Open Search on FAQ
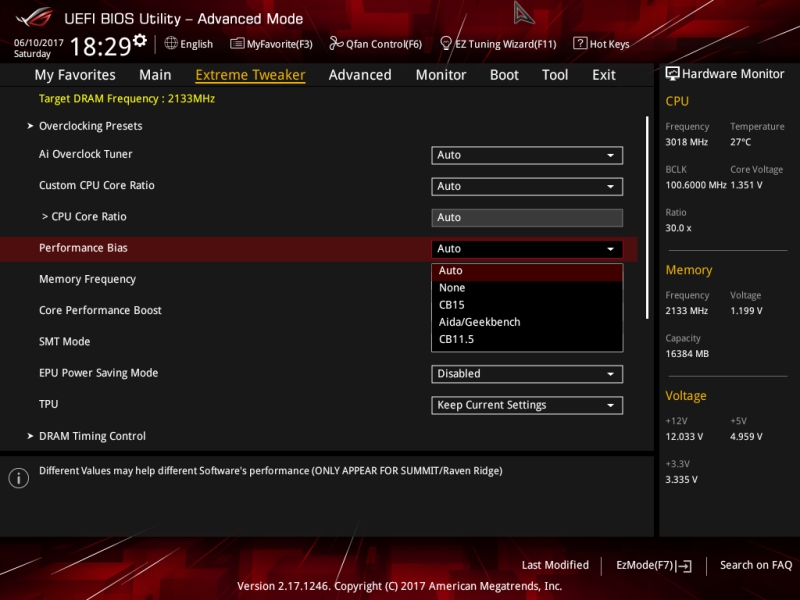This screenshot has width=800, height=600. [756, 565]
